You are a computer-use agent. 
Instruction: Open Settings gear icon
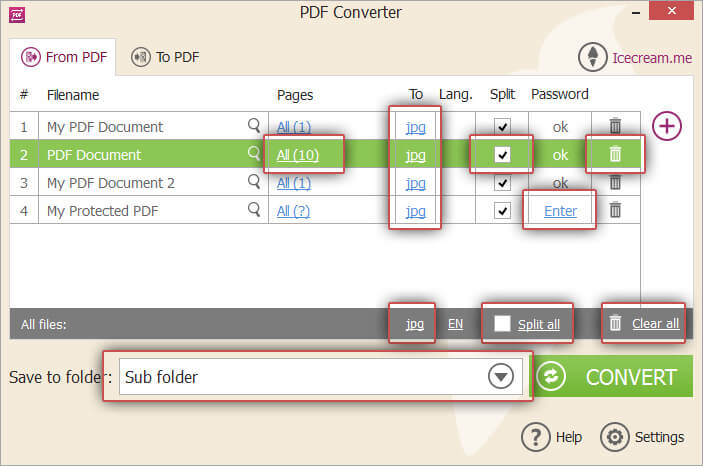(613, 437)
